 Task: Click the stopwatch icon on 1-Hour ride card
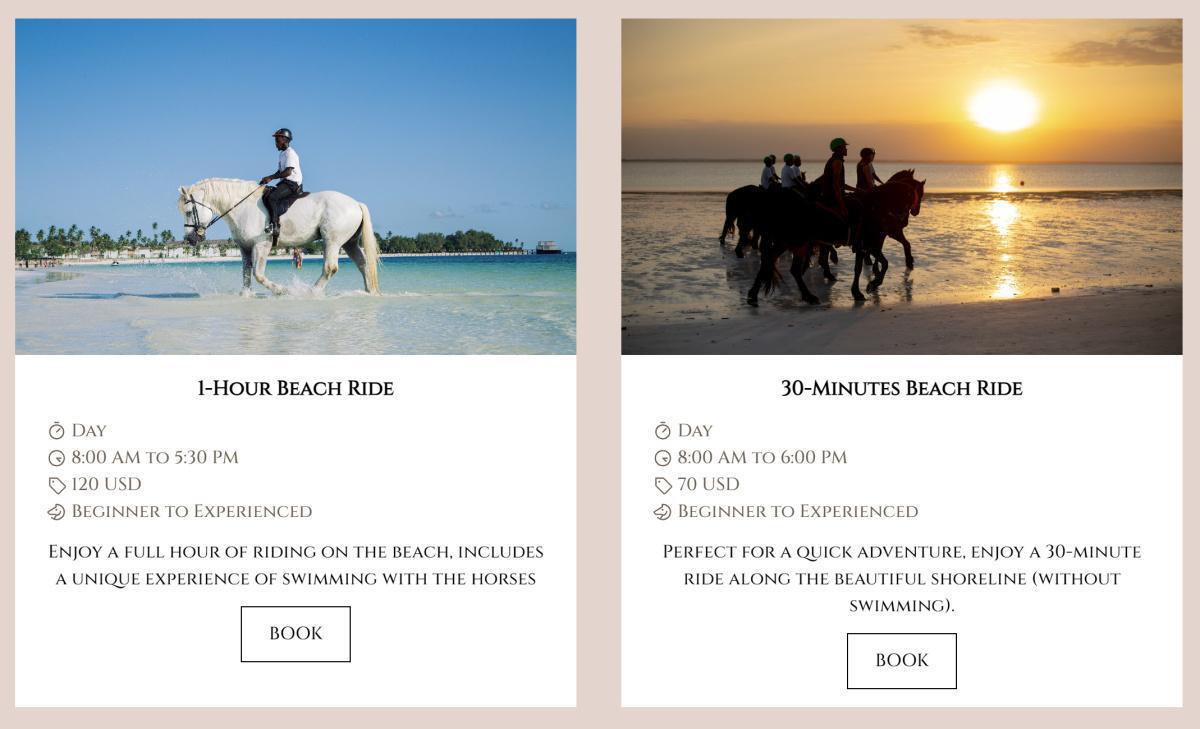click(x=56, y=431)
